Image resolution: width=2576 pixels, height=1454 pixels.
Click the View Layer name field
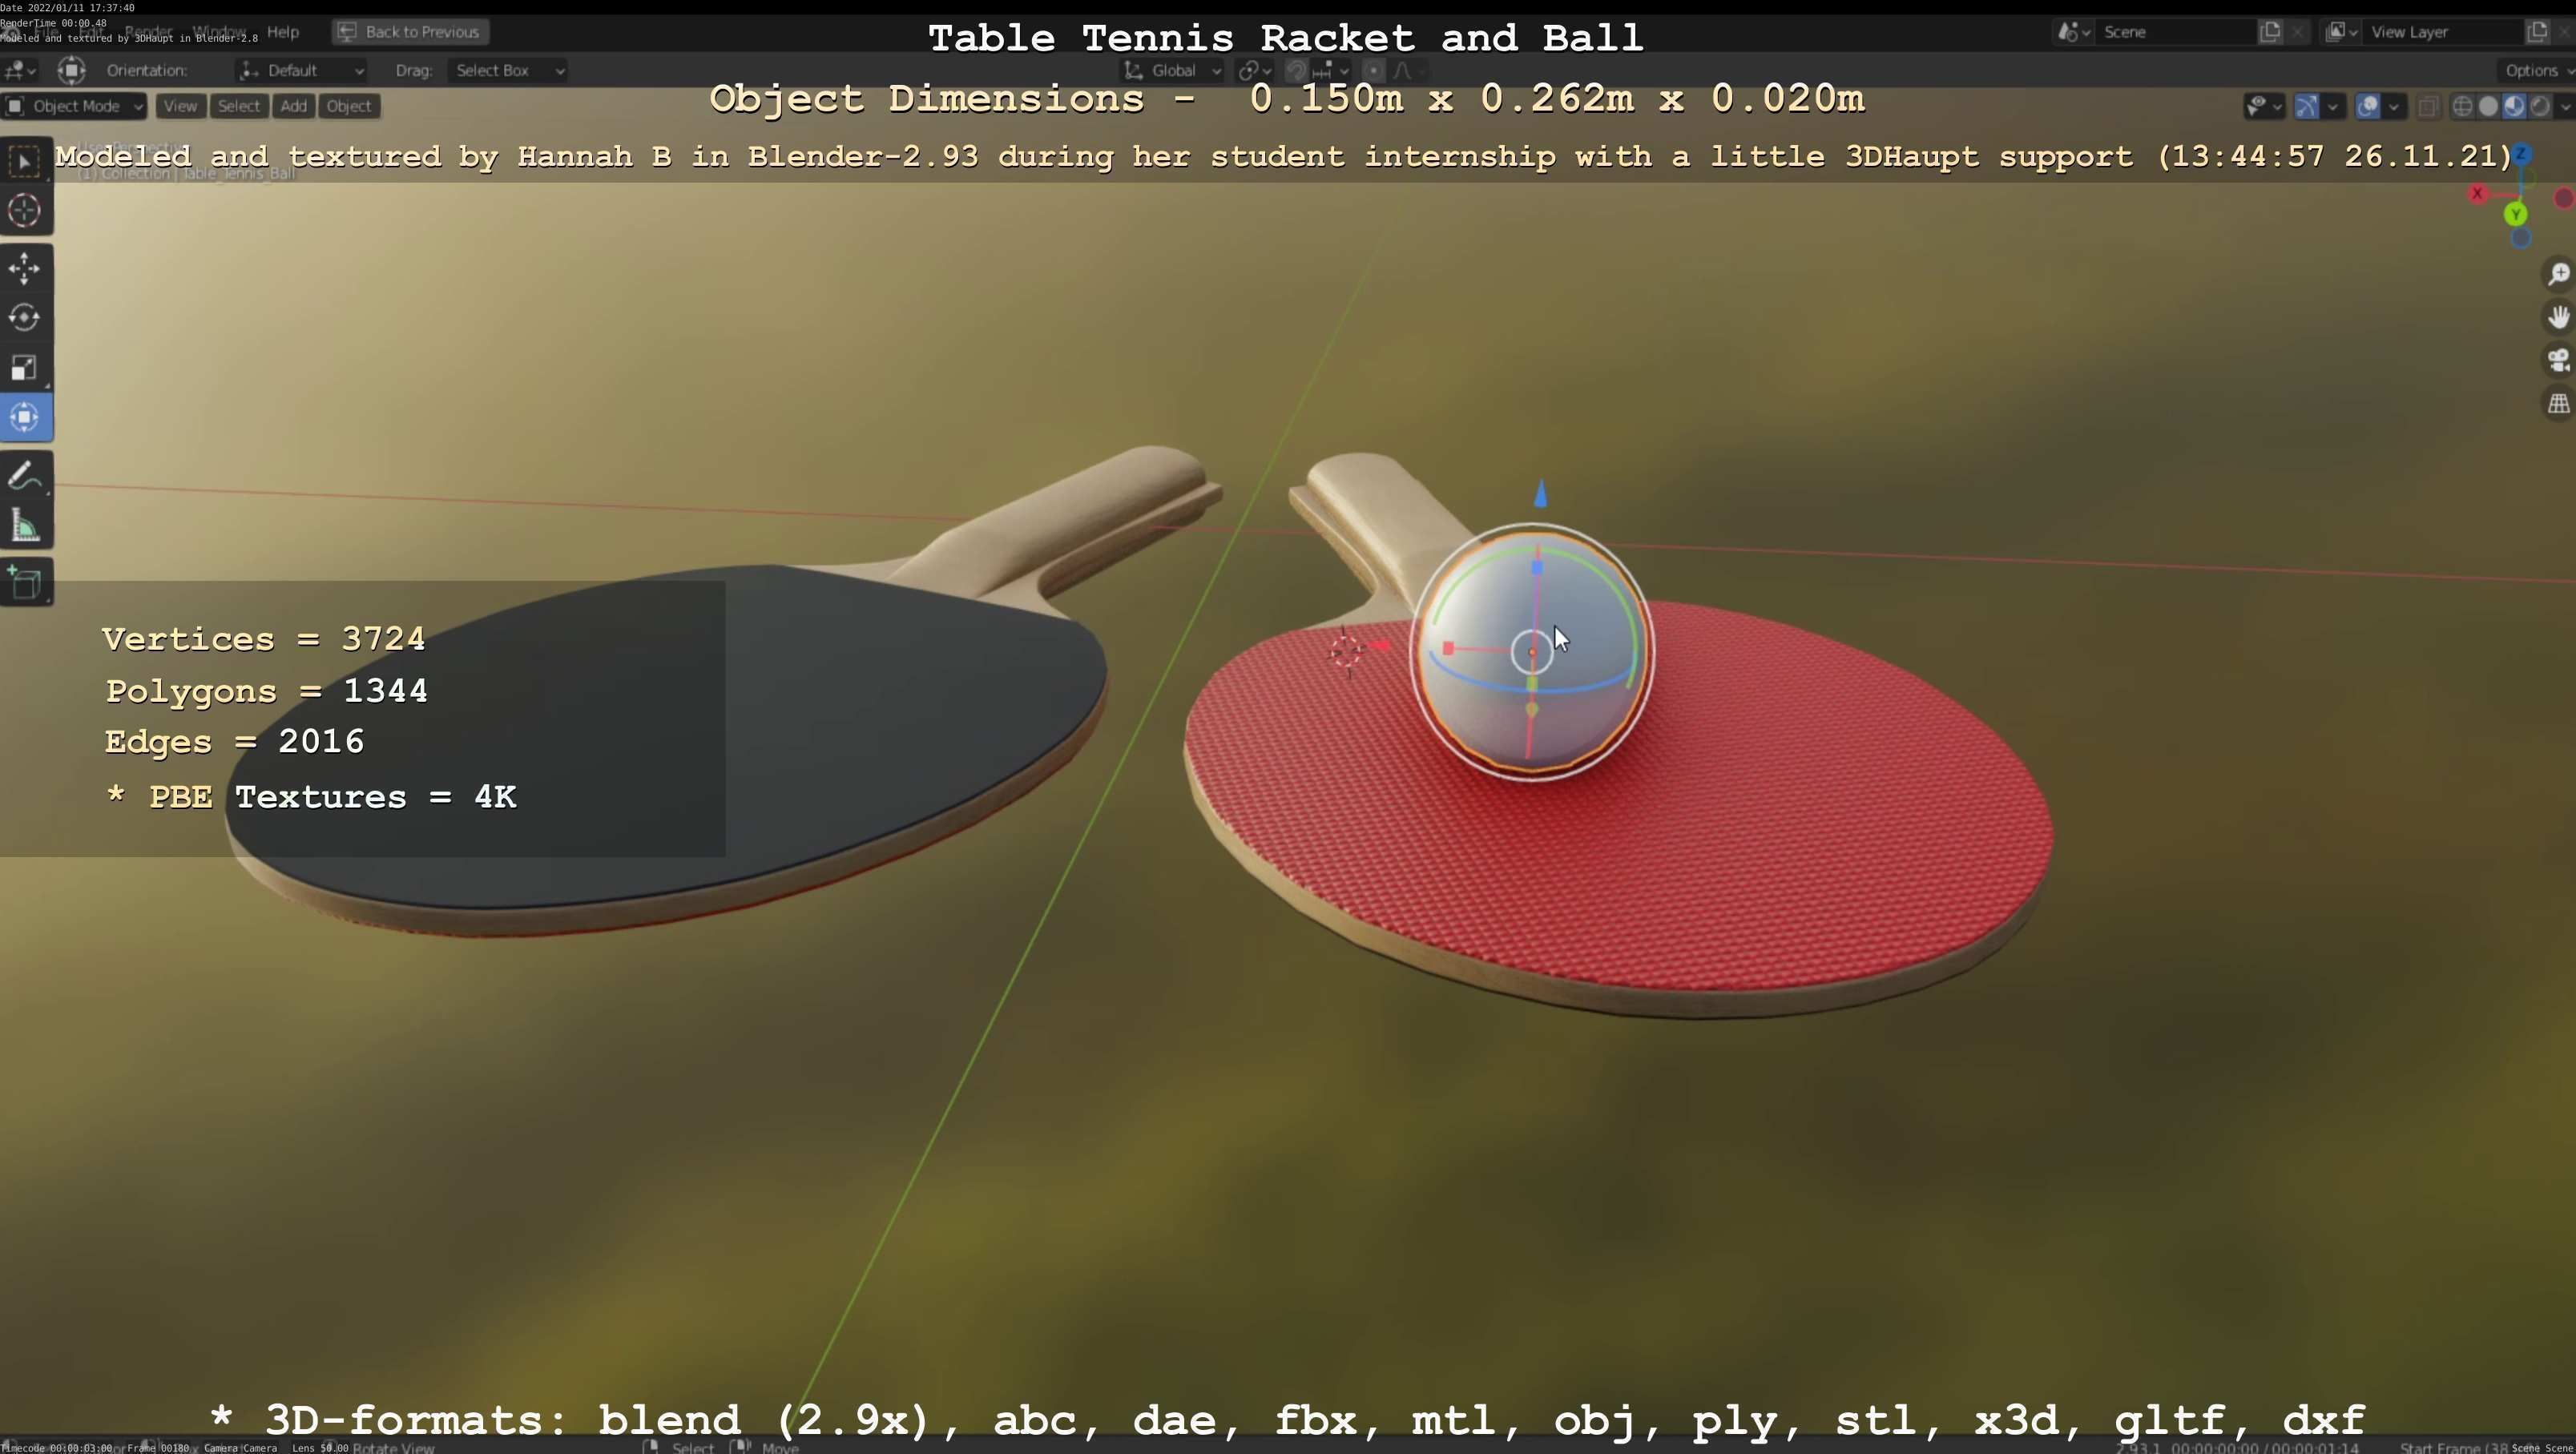point(2443,32)
